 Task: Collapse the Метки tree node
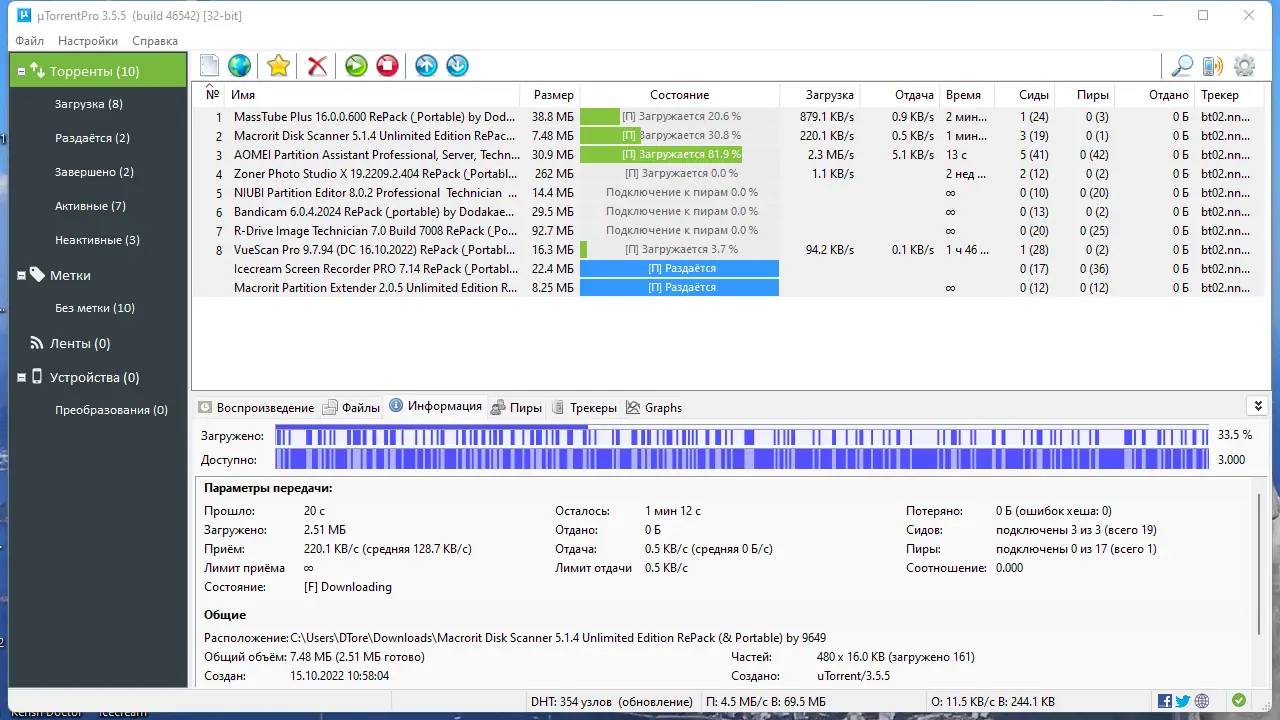(22, 275)
